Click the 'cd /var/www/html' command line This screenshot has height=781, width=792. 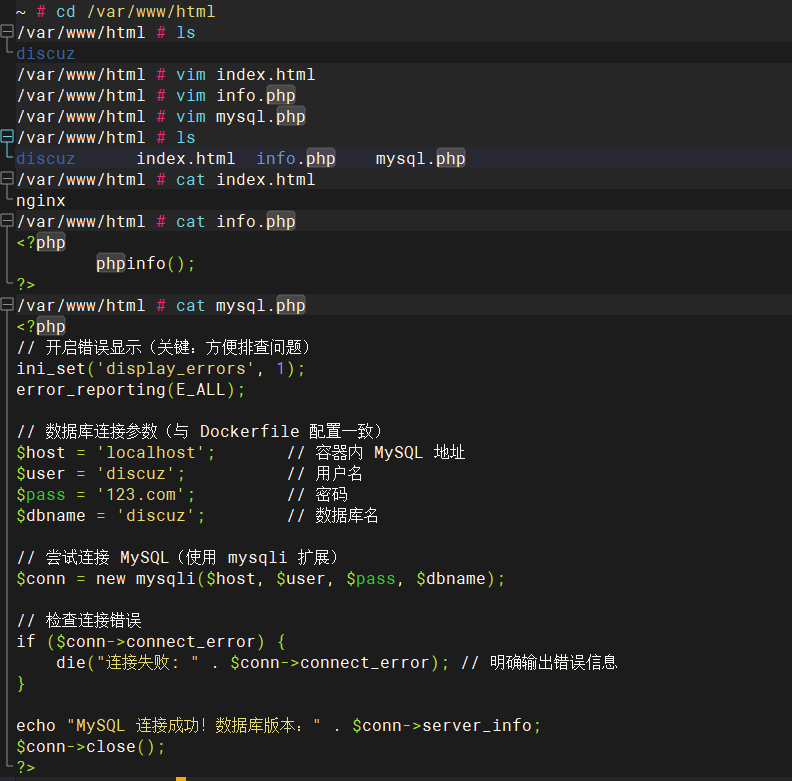[x=116, y=11]
